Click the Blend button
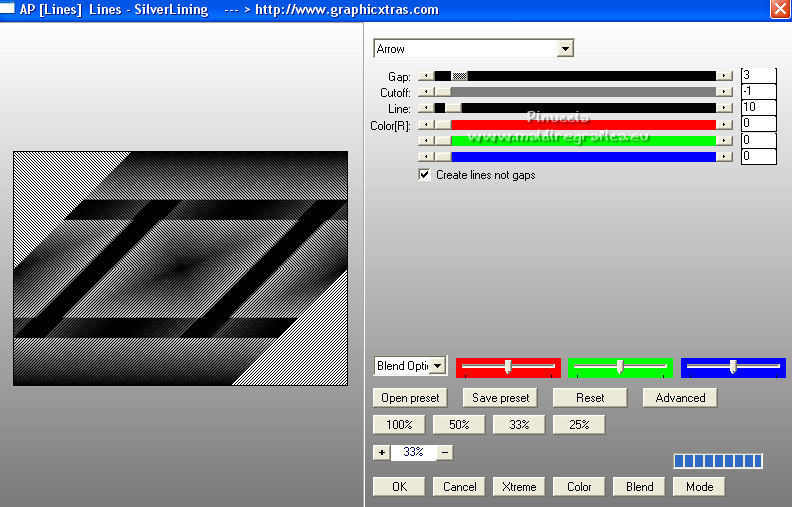This screenshot has height=507, width=792. click(639, 487)
